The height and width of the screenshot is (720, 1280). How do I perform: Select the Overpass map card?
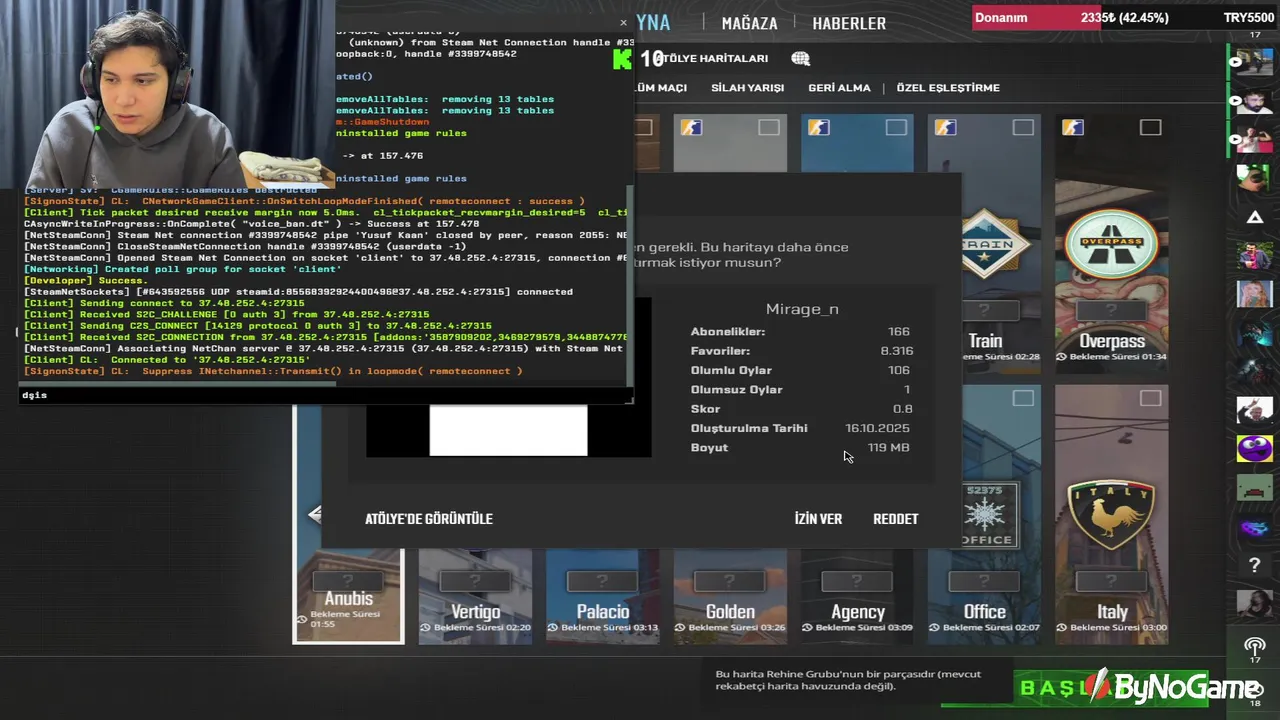[x=1111, y=244]
